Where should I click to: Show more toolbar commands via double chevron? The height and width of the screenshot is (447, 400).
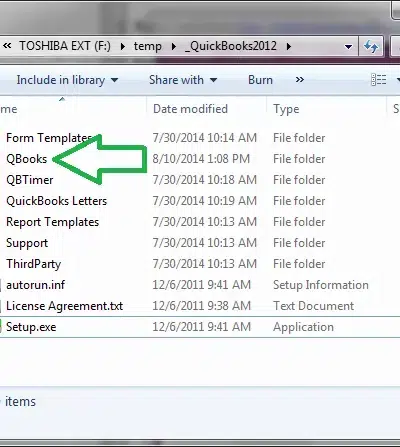tap(300, 80)
